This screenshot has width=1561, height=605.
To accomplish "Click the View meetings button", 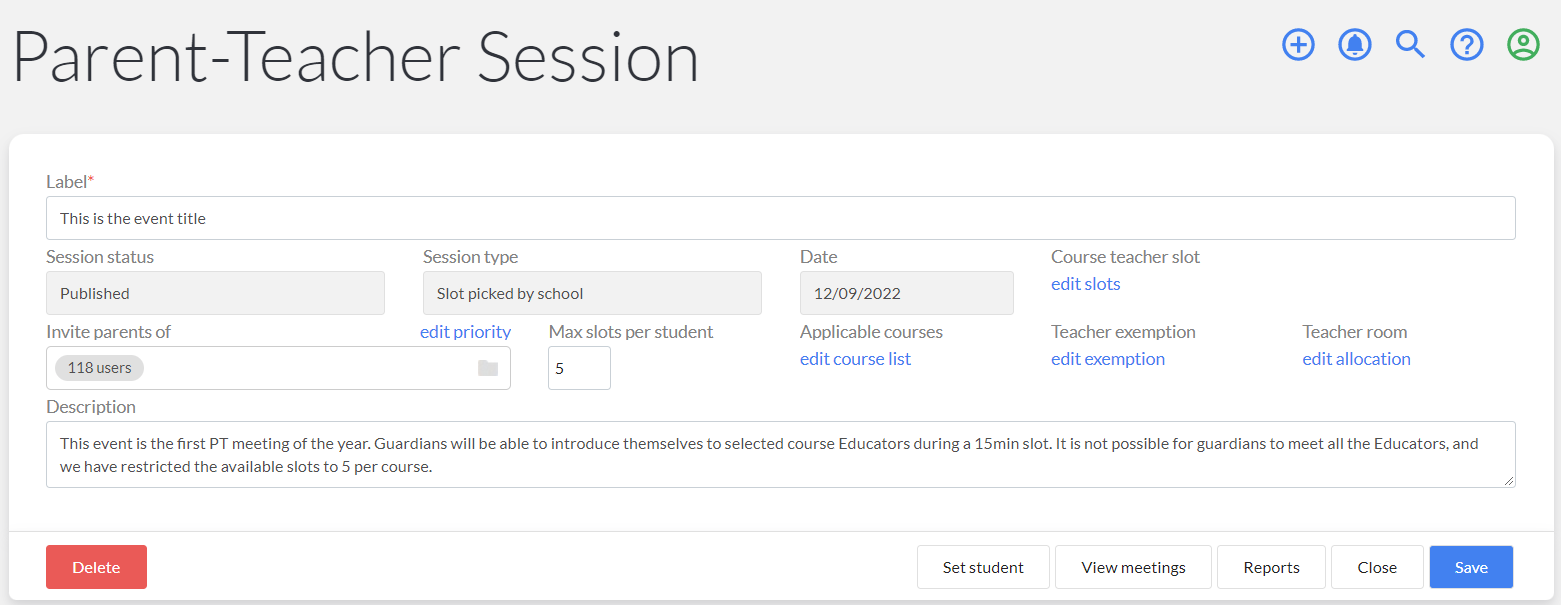I will (1133, 567).
